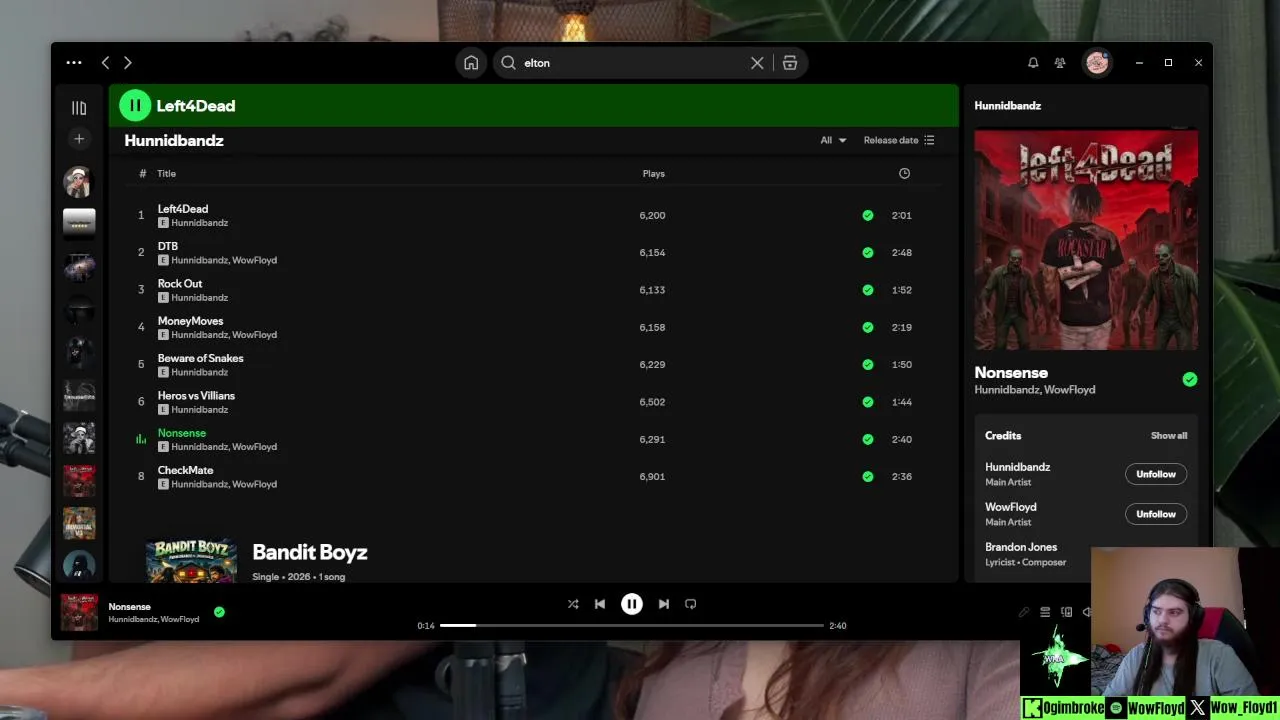Clear the search text 'elton'
Viewport: 1280px width, 720px height.
coord(757,63)
